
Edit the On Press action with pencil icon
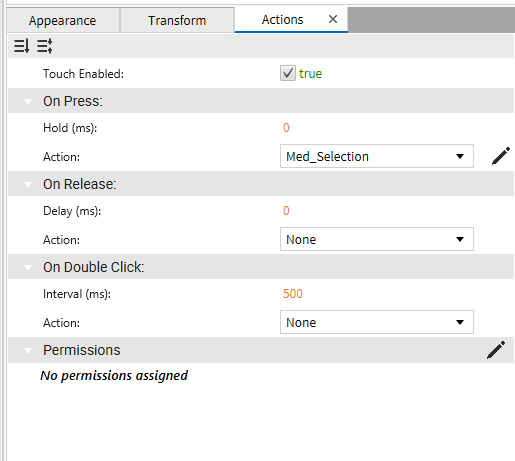tap(501, 156)
